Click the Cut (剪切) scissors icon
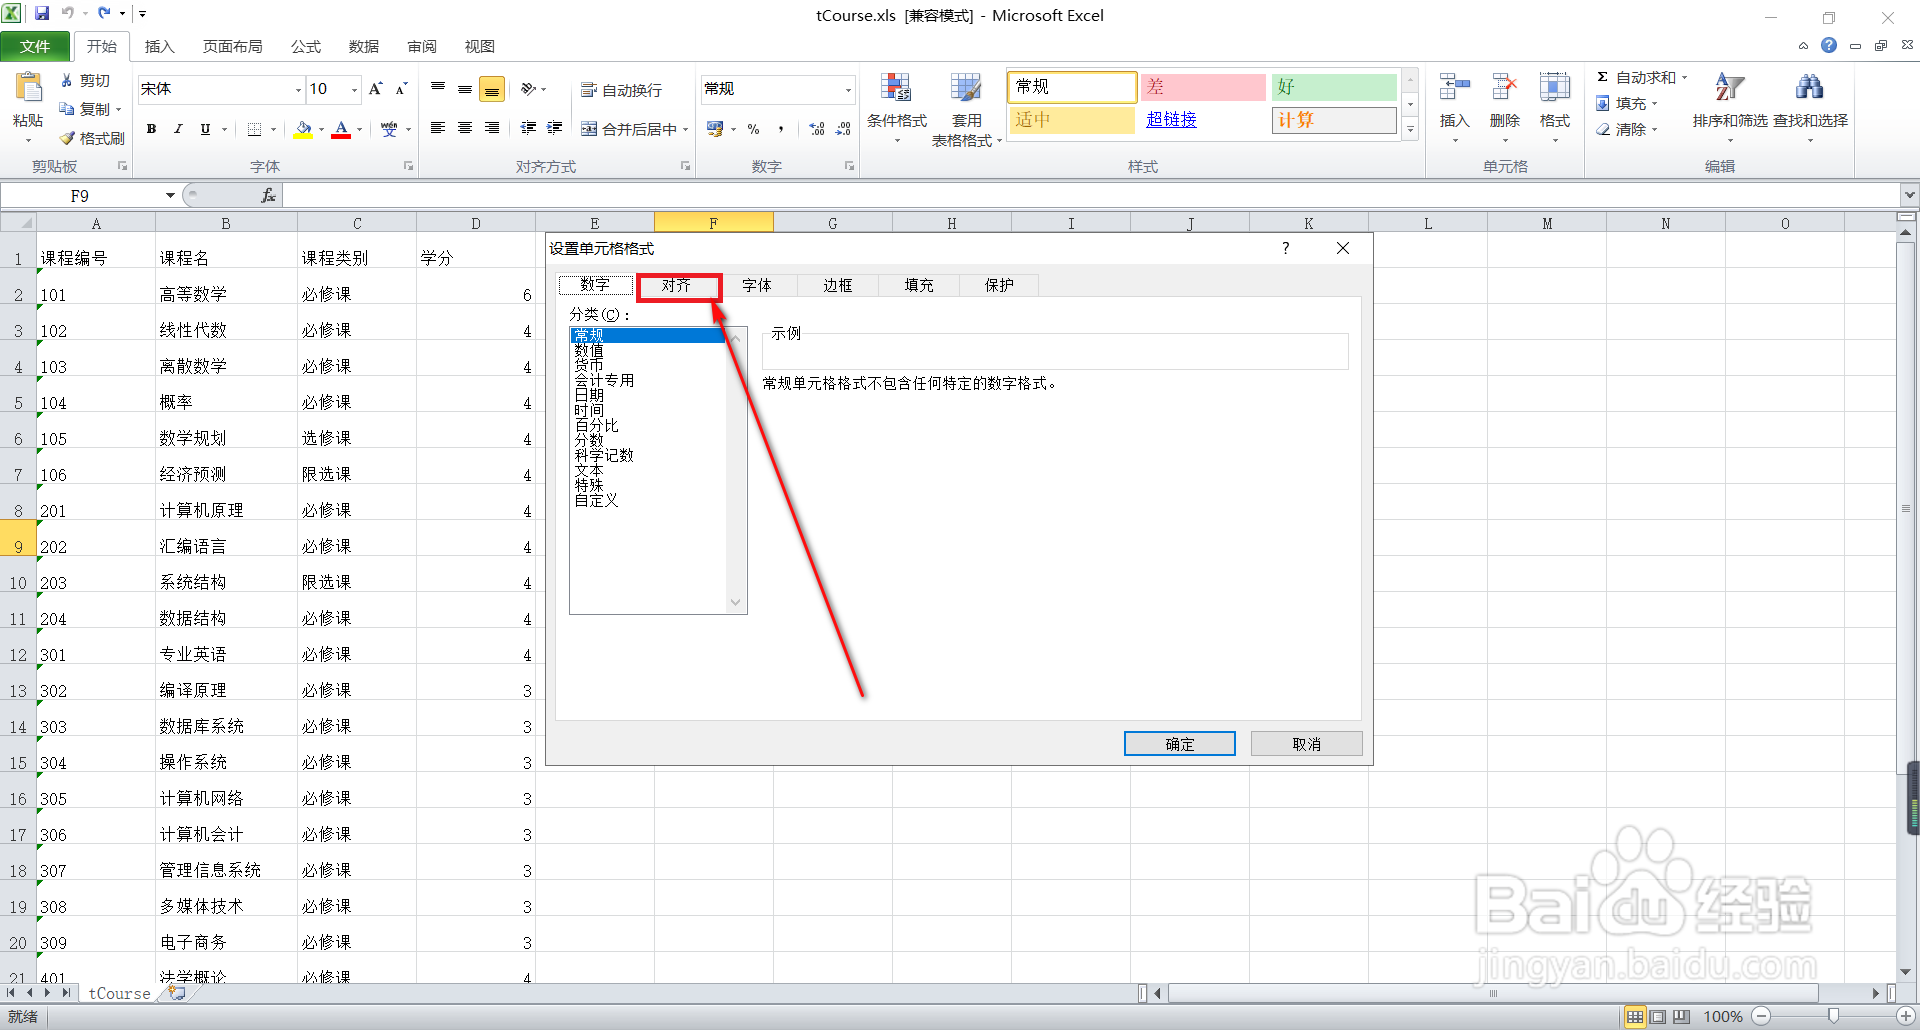 pos(67,80)
